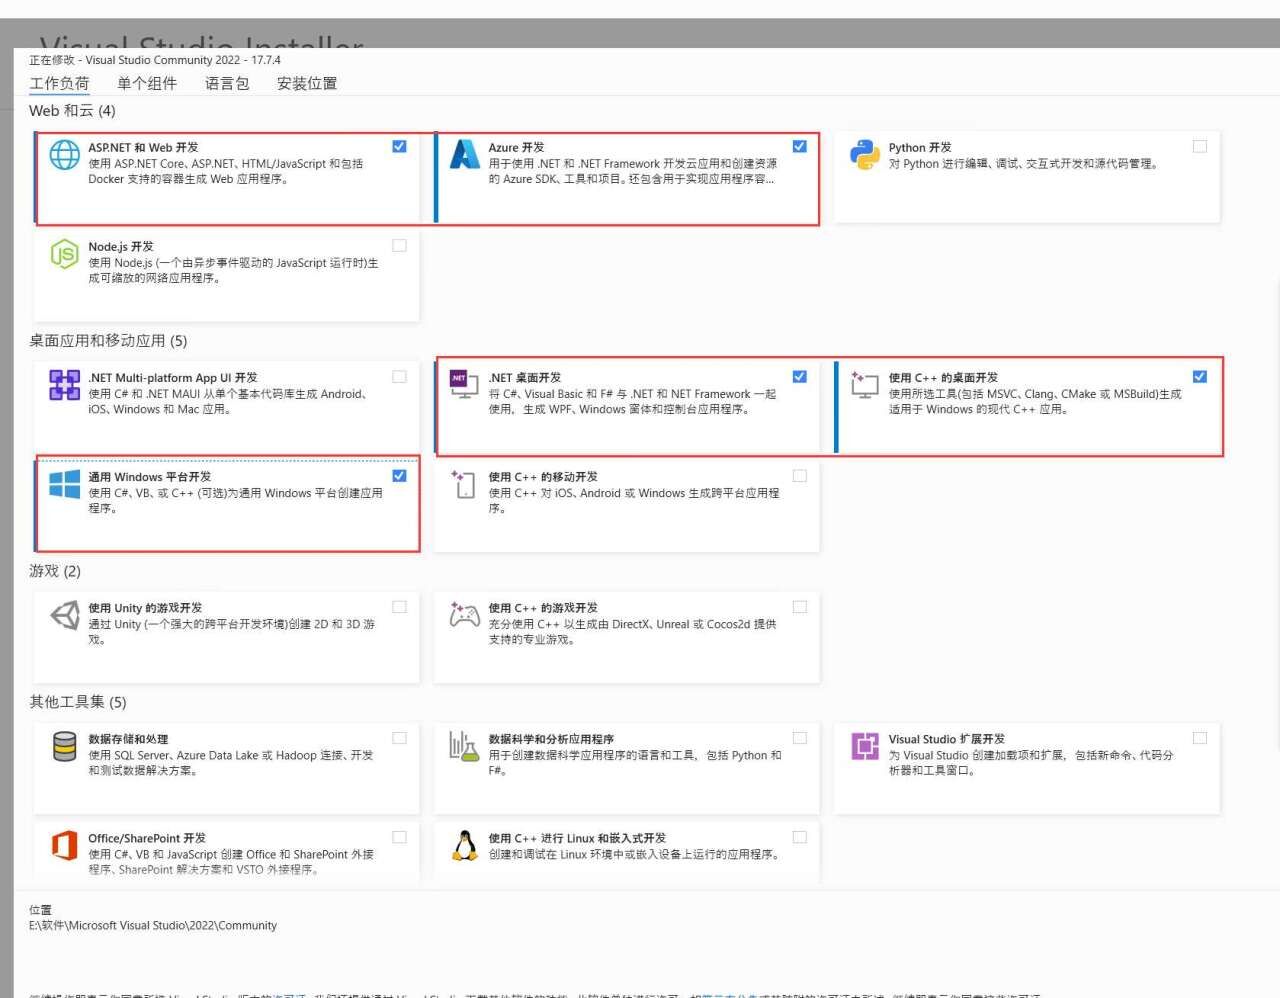Click the install path E:\软件\Microsoft Visual Studio\2022\Community

click(153, 925)
